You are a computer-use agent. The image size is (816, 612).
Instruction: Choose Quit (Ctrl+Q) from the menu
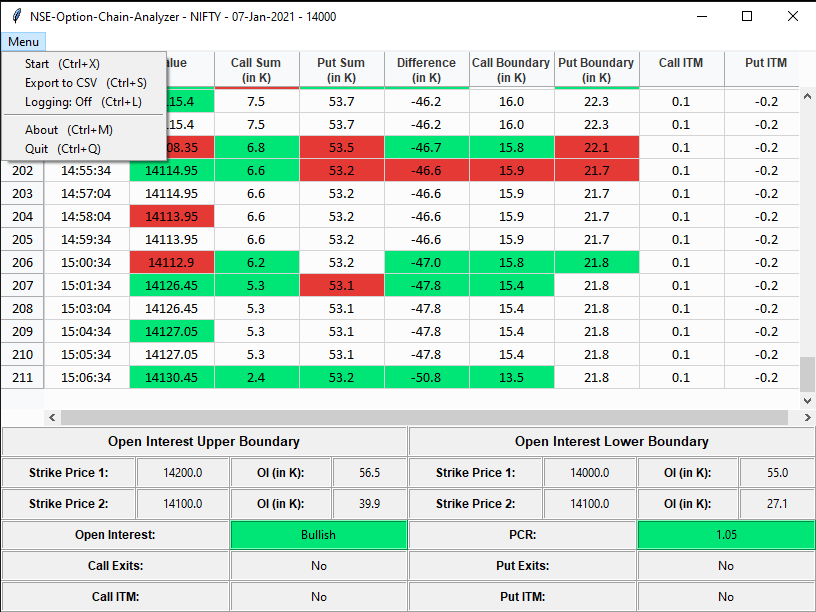(83, 149)
